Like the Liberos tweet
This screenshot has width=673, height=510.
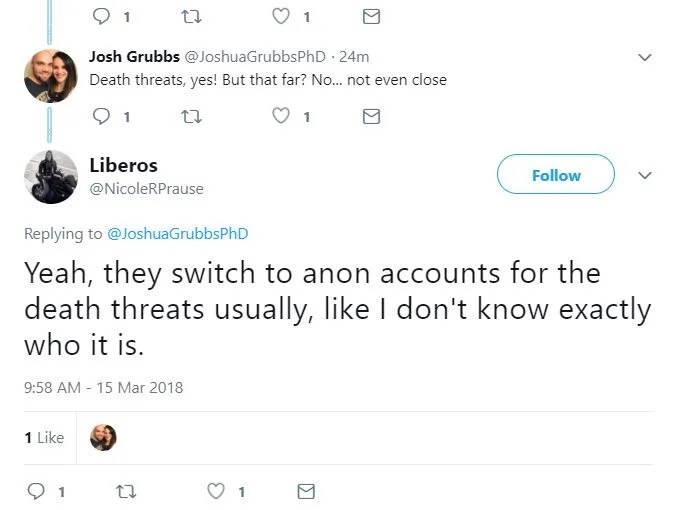pos(217,491)
